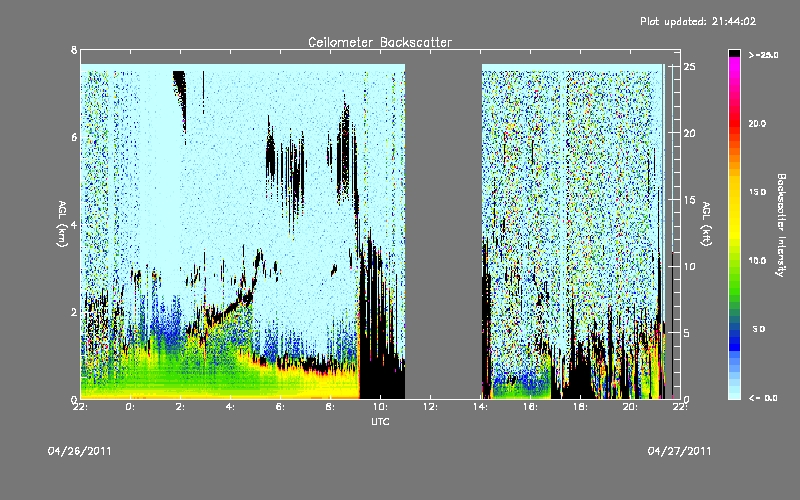
Task: Click the date label 04/27/2011
Action: coord(679,451)
